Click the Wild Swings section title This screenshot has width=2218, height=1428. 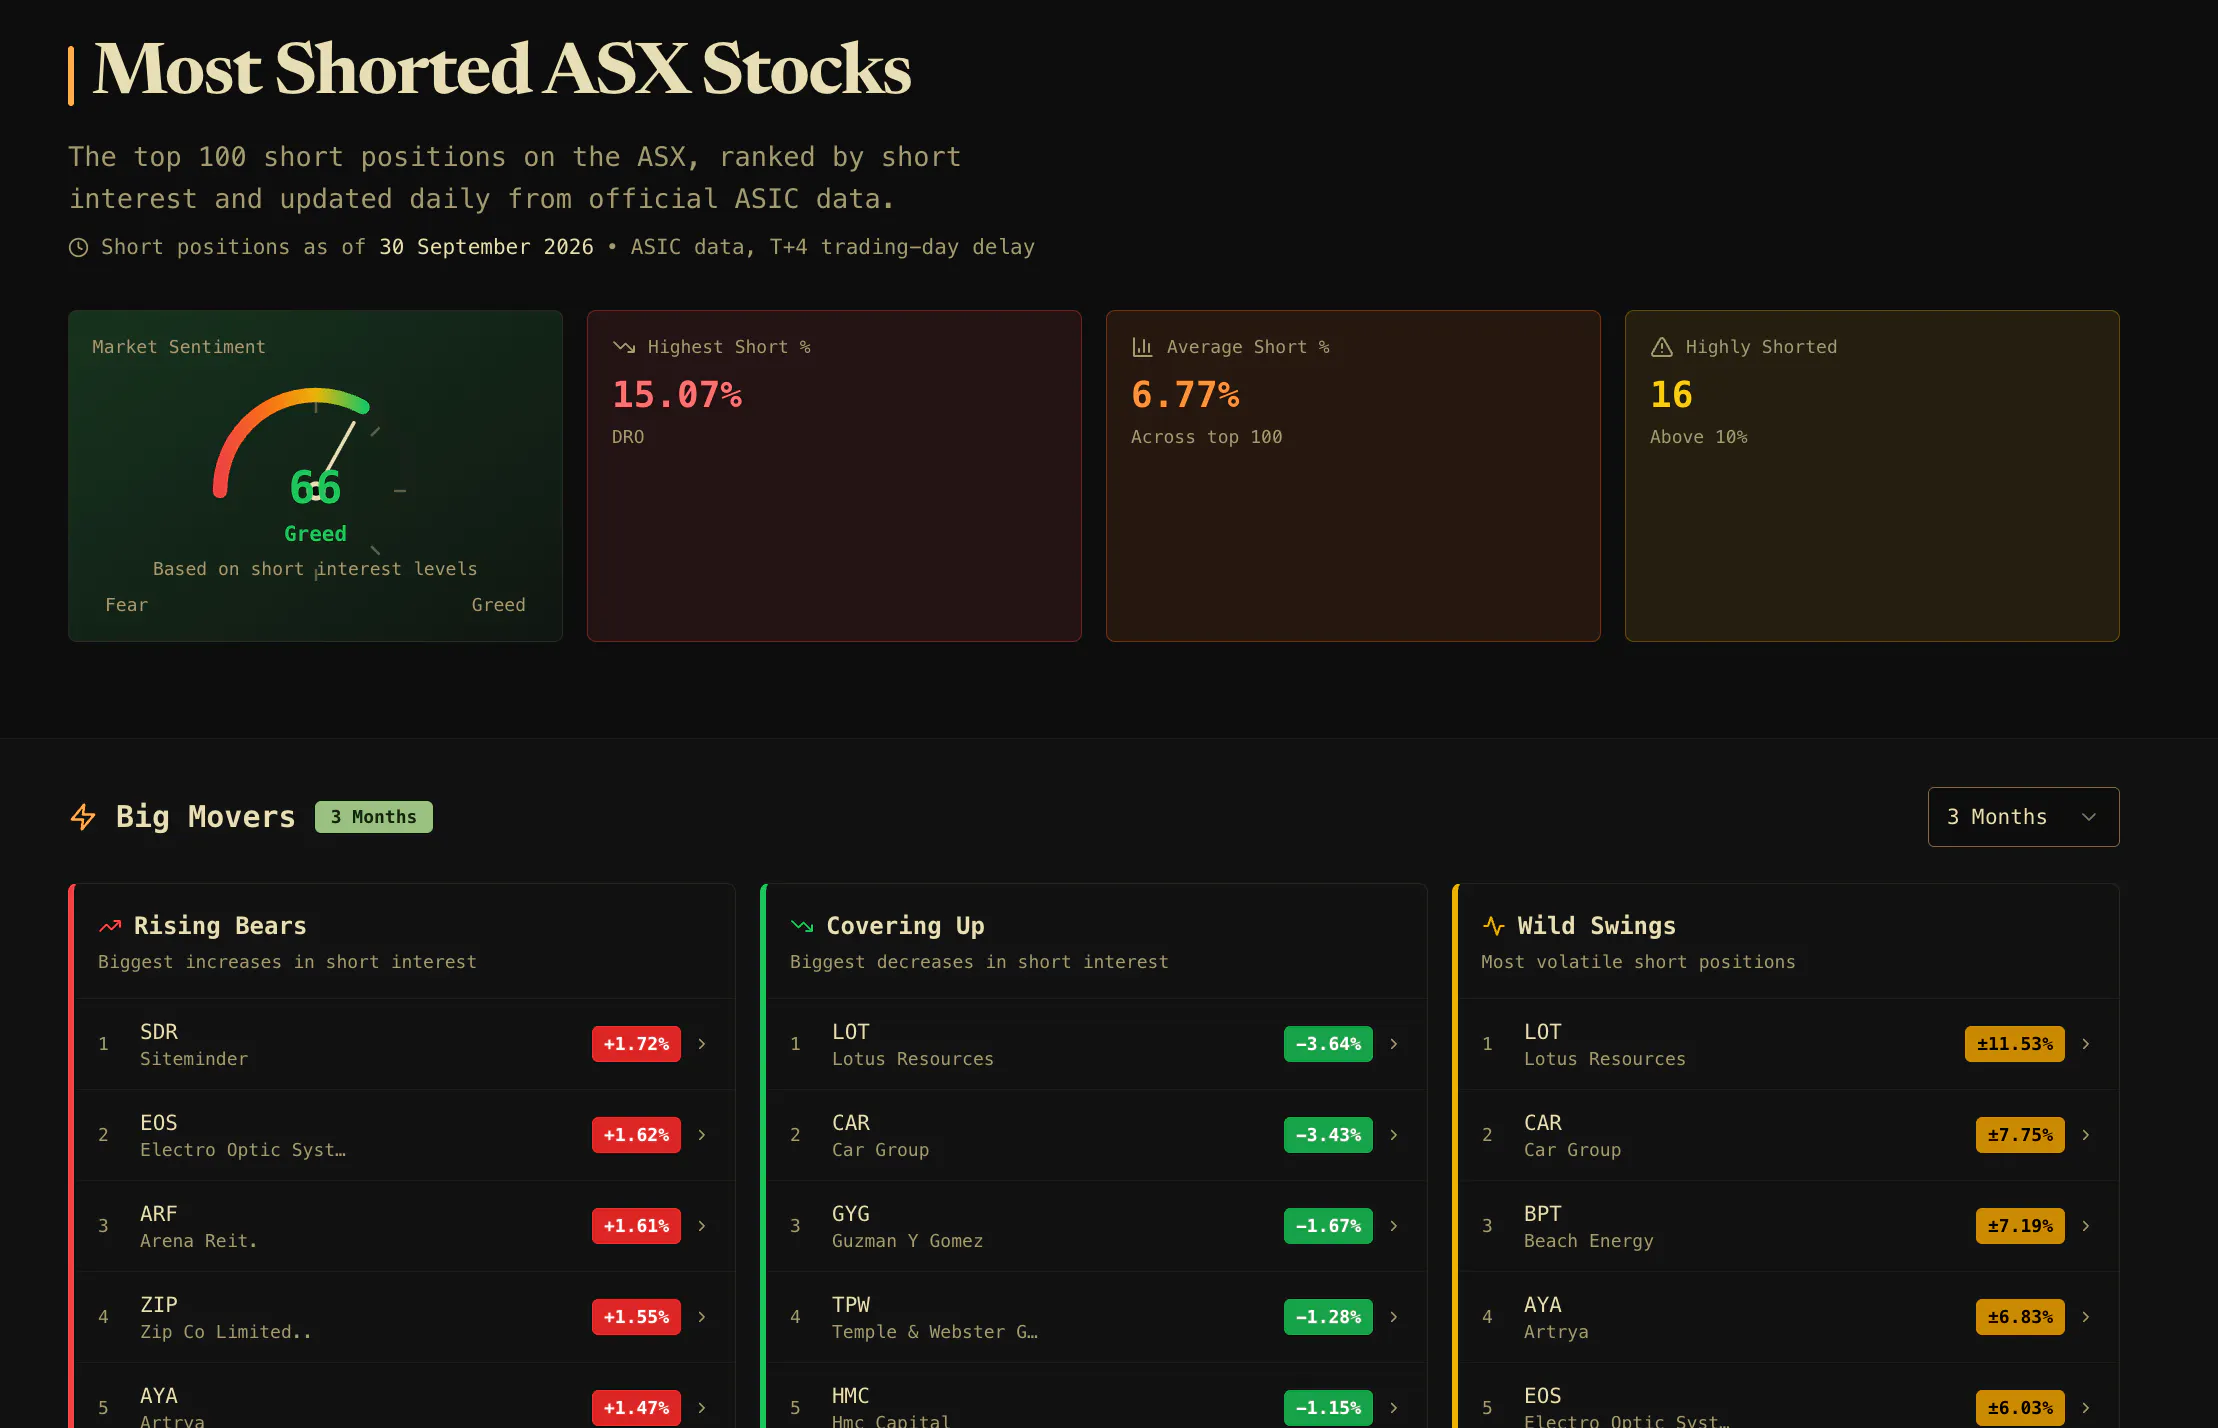coord(1596,926)
